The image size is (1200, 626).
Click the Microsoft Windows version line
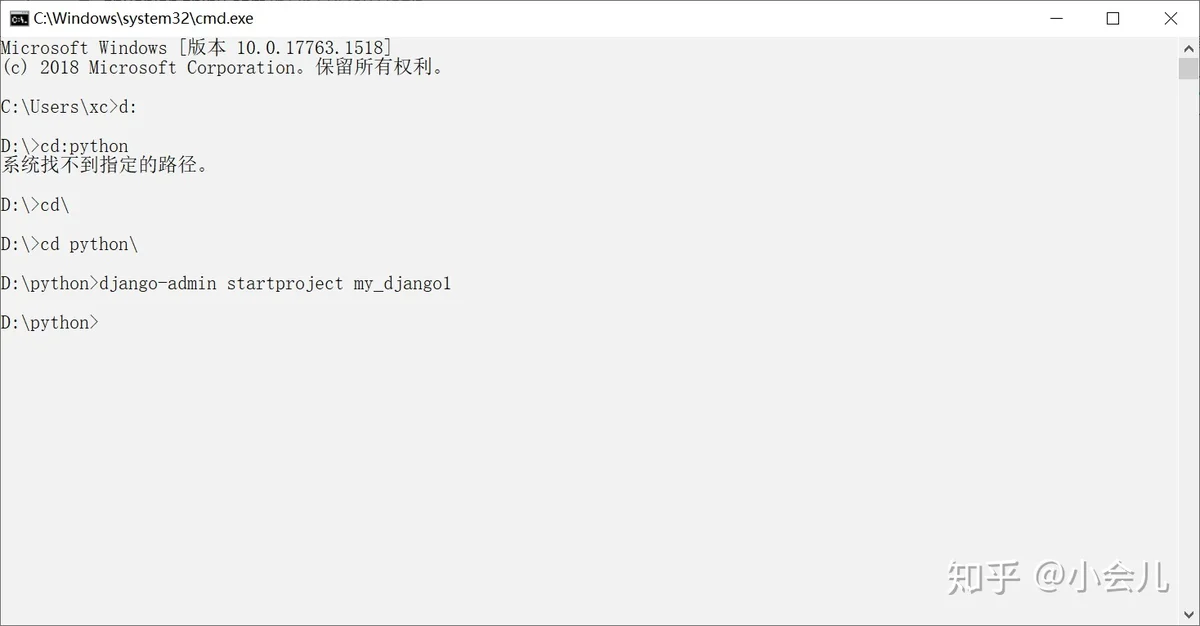pyautogui.click(x=196, y=48)
